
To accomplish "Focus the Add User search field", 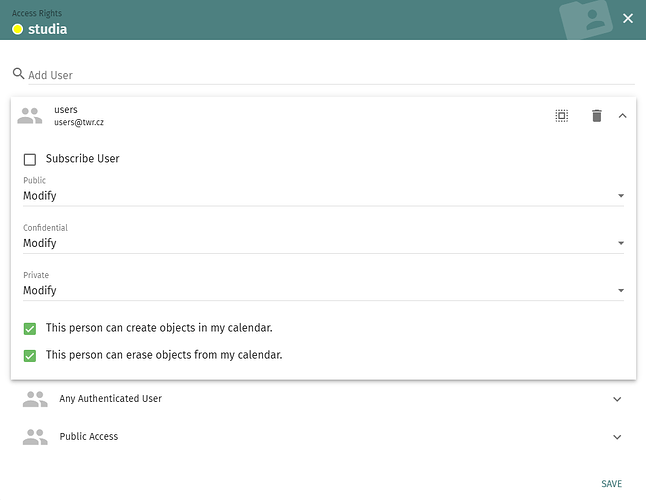I will click(x=331, y=75).
